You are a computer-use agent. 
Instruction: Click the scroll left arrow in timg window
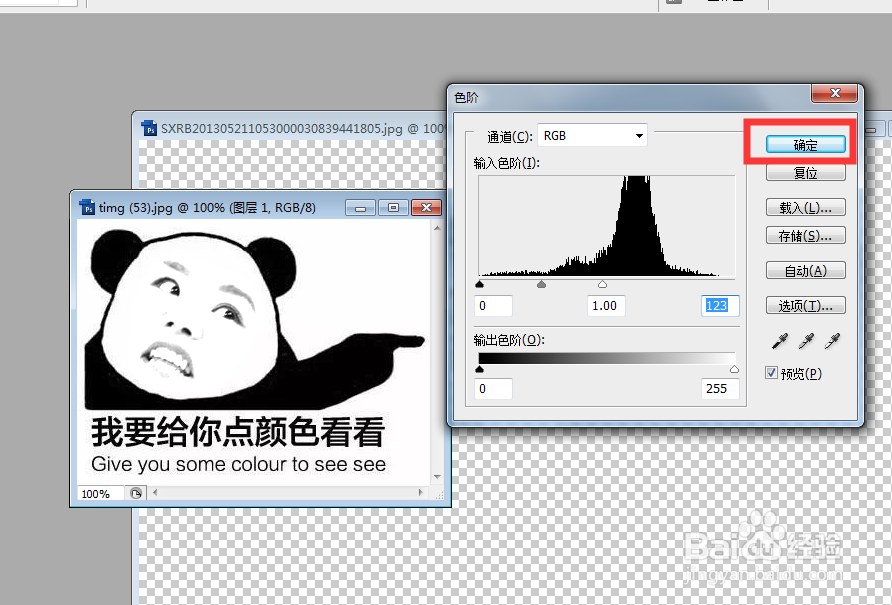click(155, 492)
